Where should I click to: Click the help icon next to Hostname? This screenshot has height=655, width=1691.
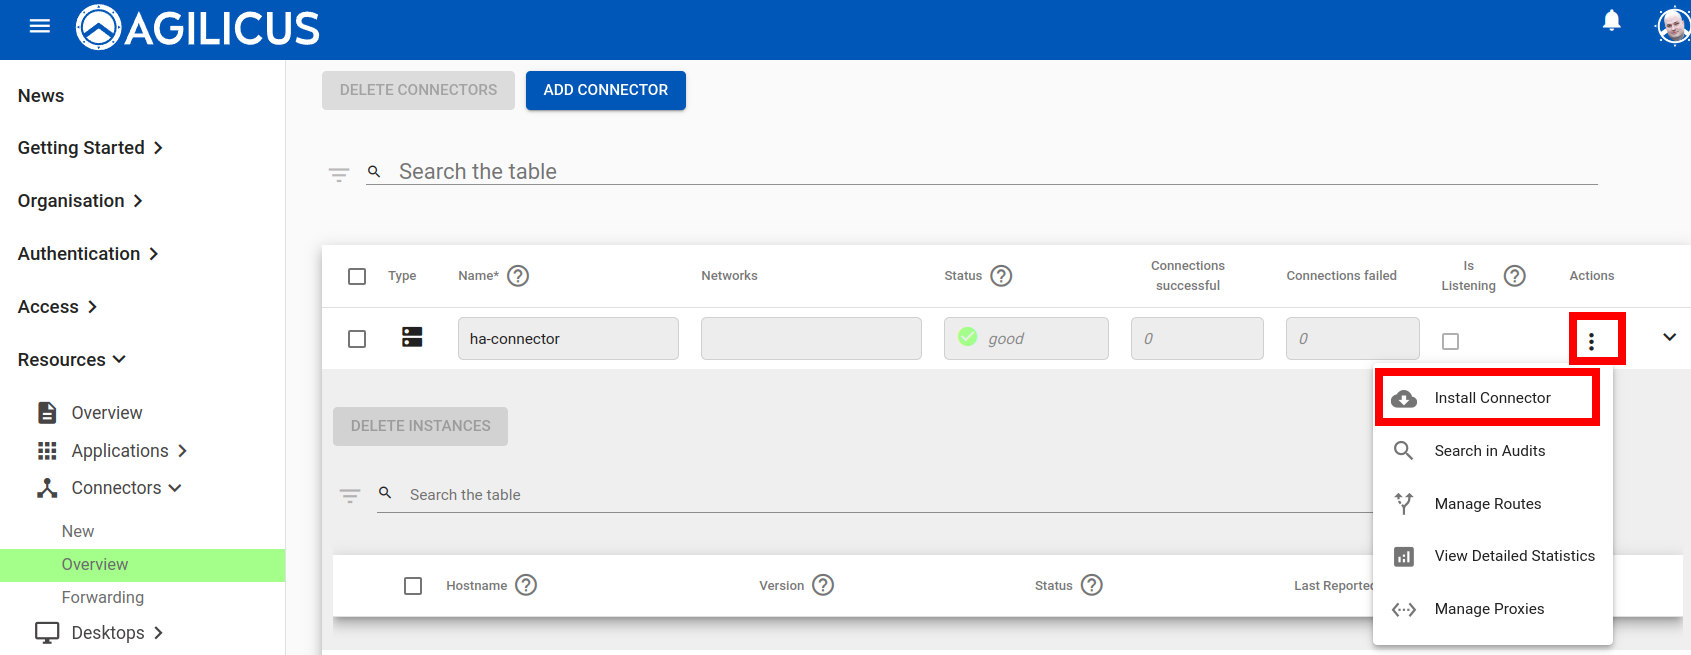(526, 585)
